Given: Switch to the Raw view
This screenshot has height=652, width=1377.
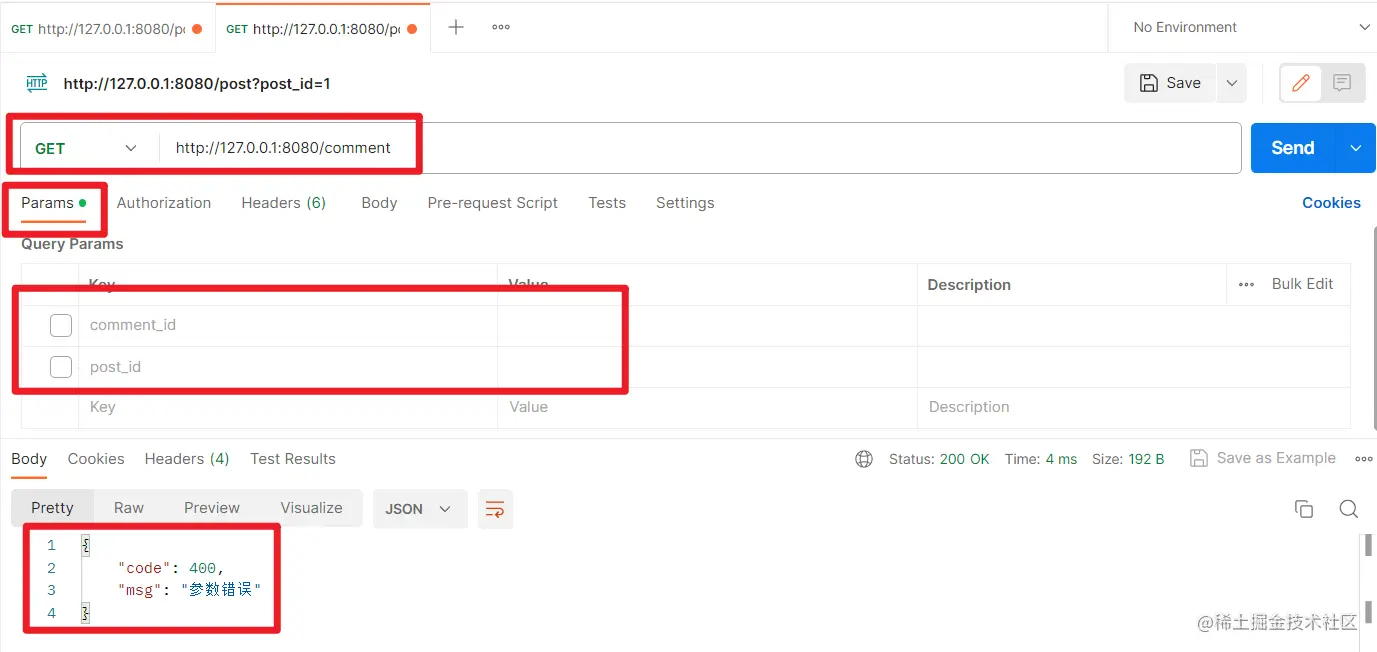Looking at the screenshot, I should [x=129, y=508].
